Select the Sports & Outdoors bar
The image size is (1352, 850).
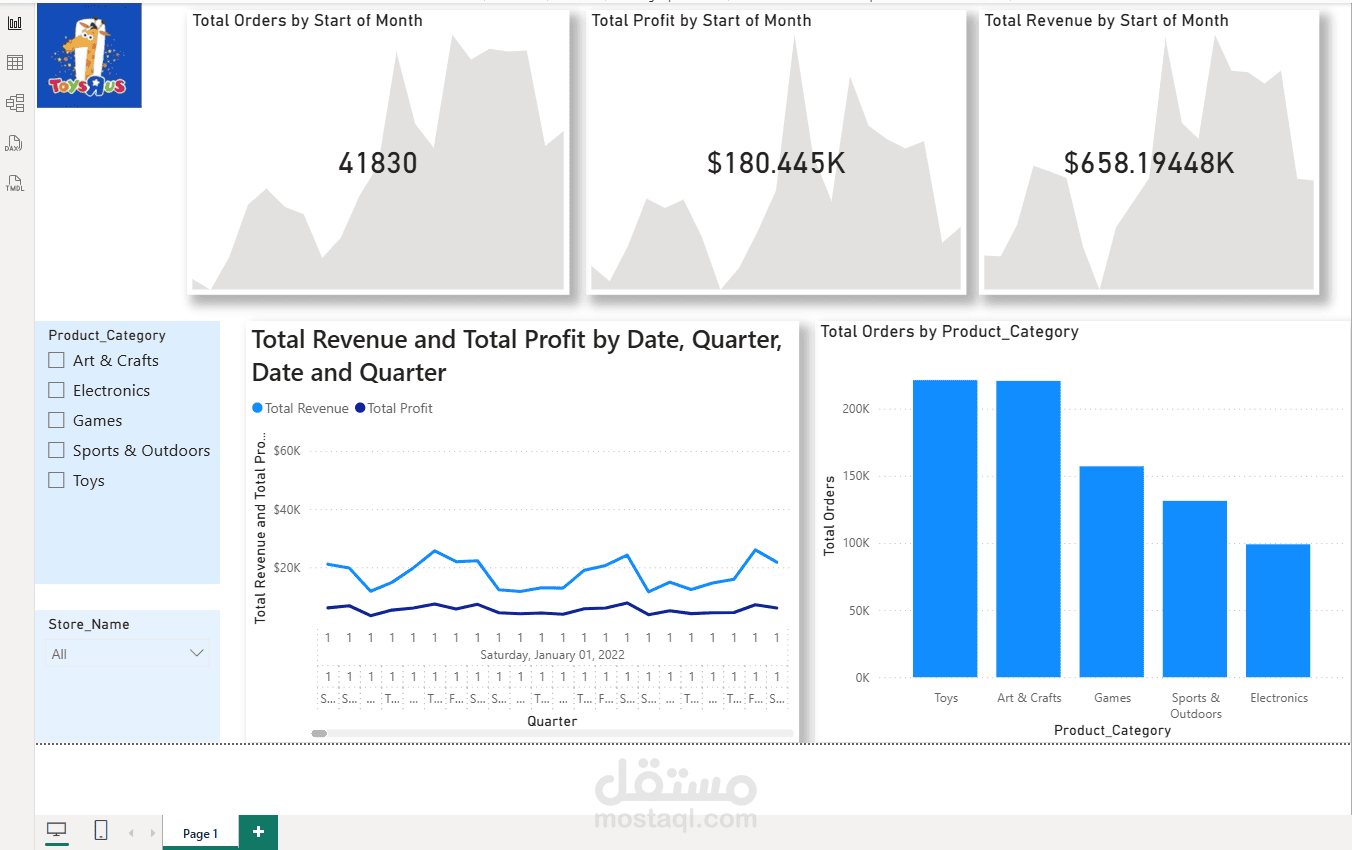[x=1194, y=589]
